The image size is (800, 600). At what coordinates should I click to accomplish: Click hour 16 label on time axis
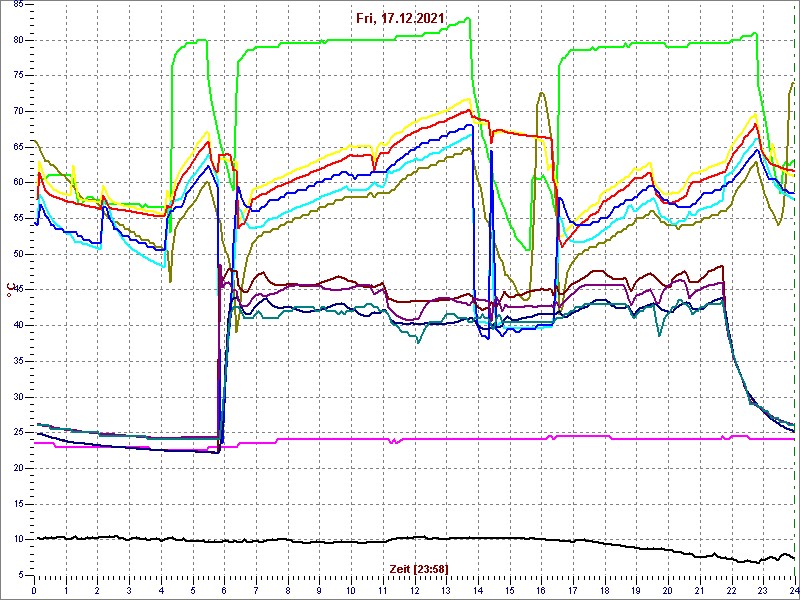541,591
